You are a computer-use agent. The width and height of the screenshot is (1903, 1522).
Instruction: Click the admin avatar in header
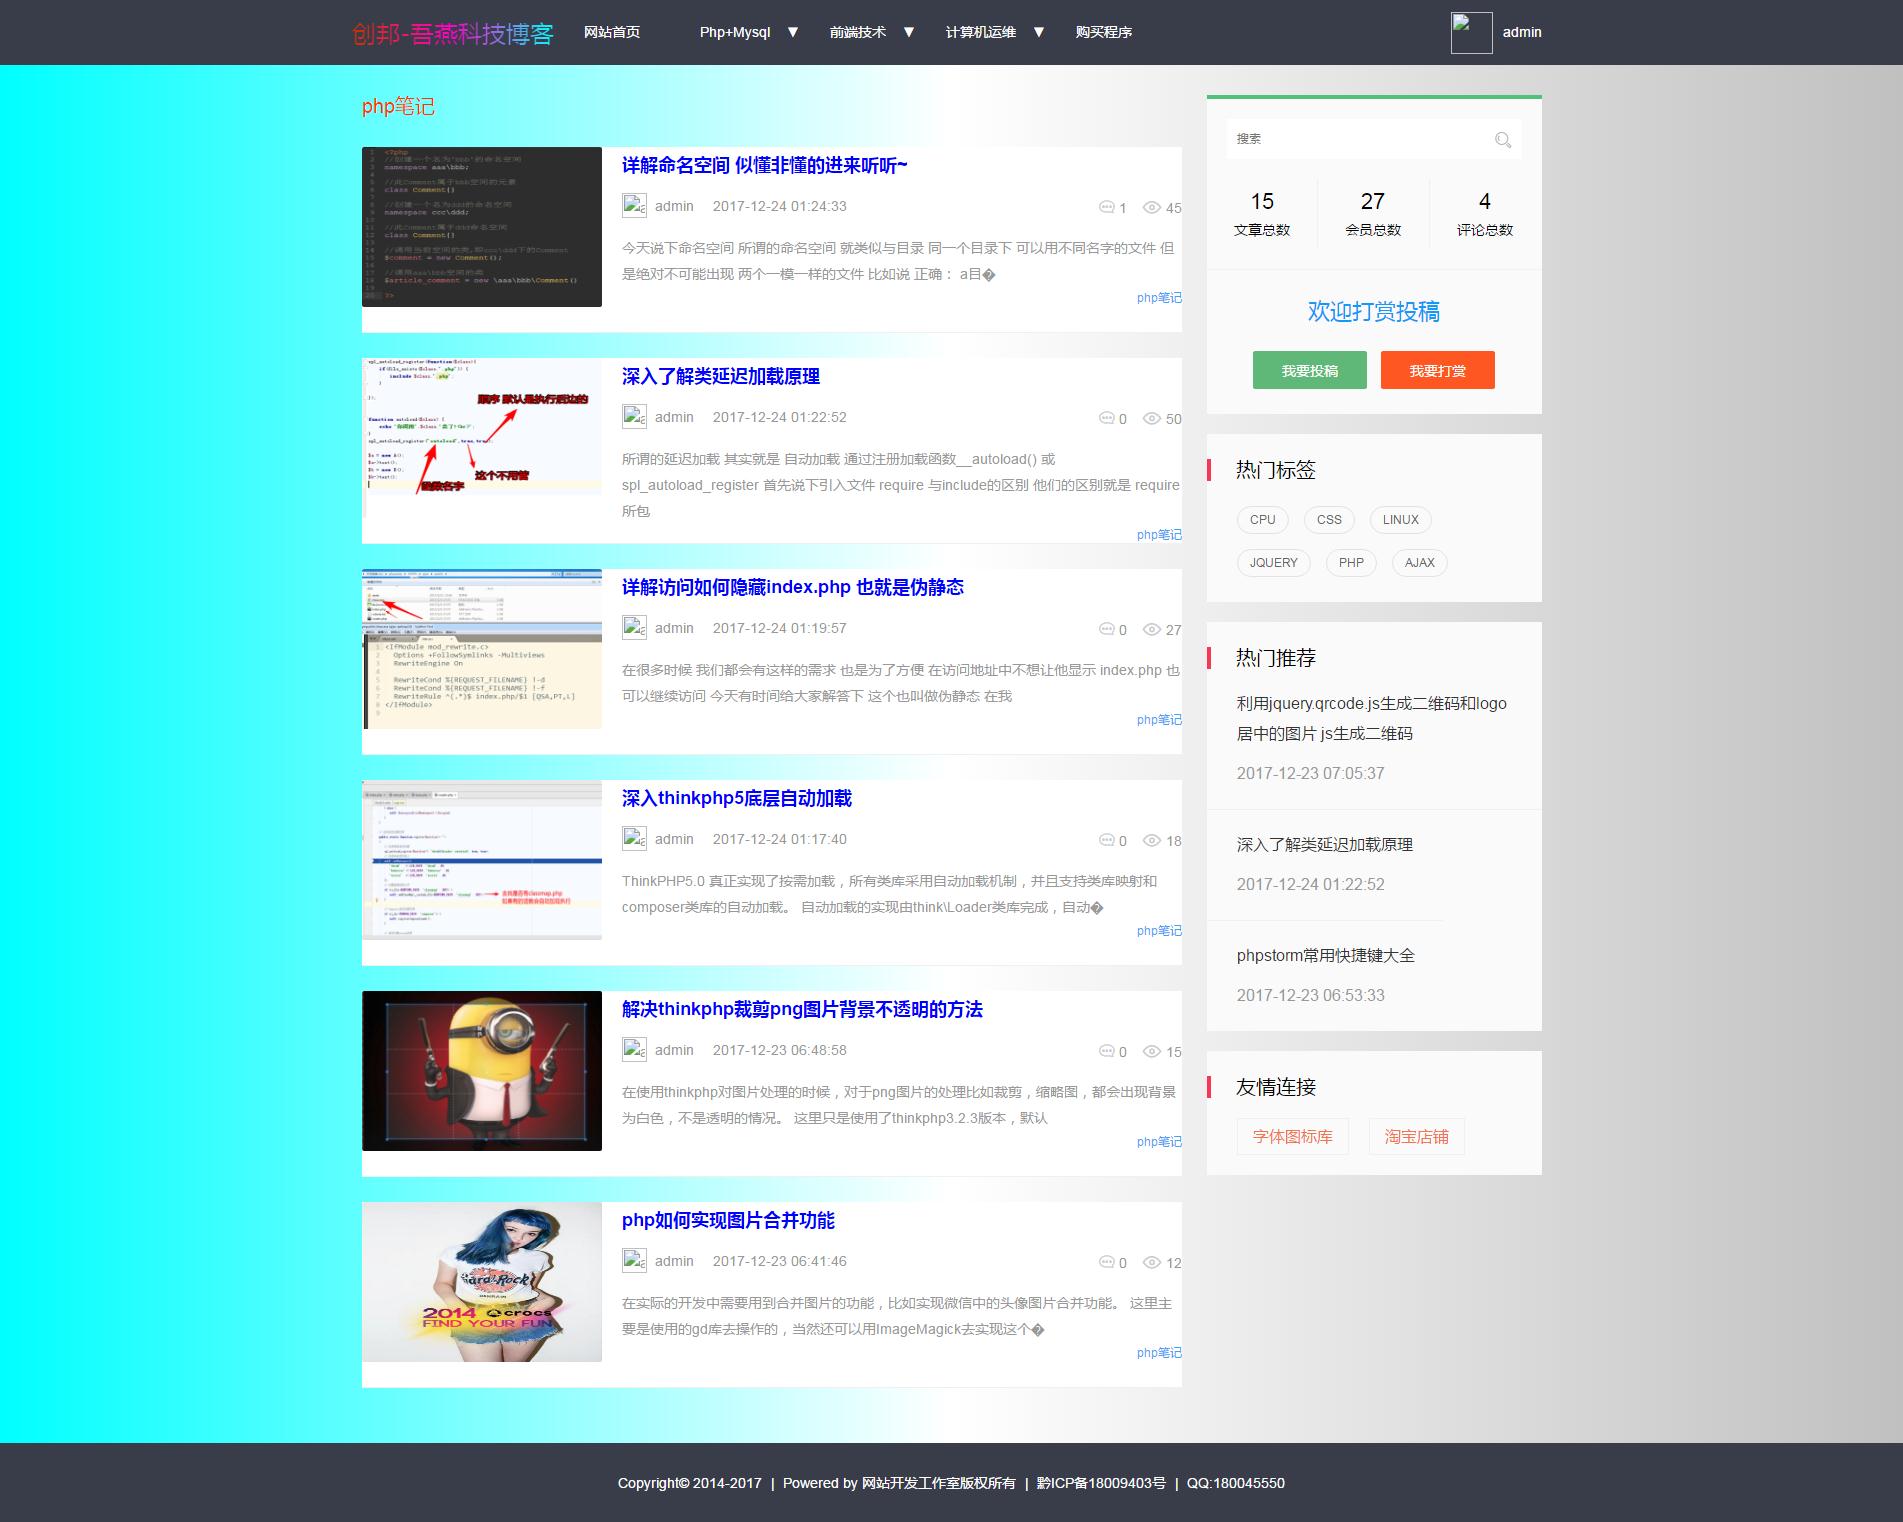click(x=1471, y=33)
